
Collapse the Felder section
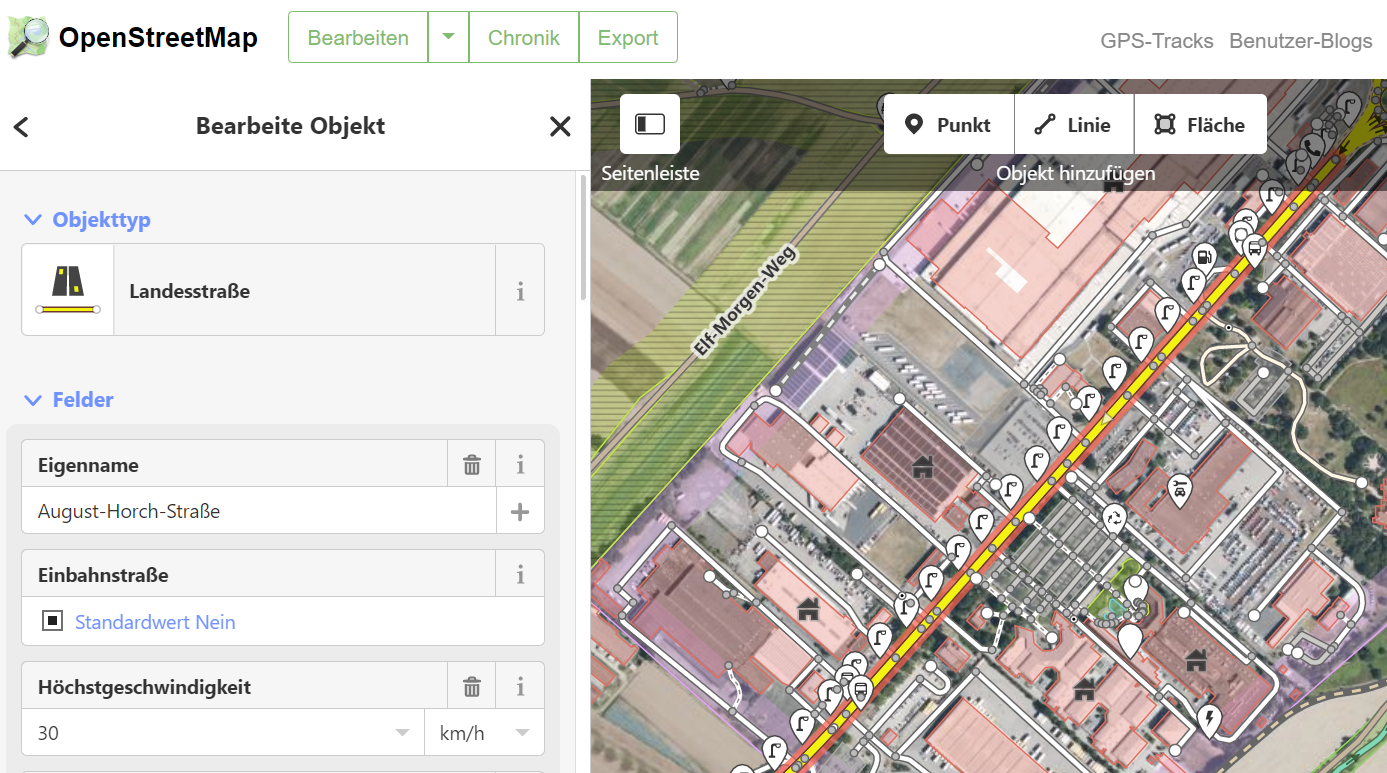[69, 400]
